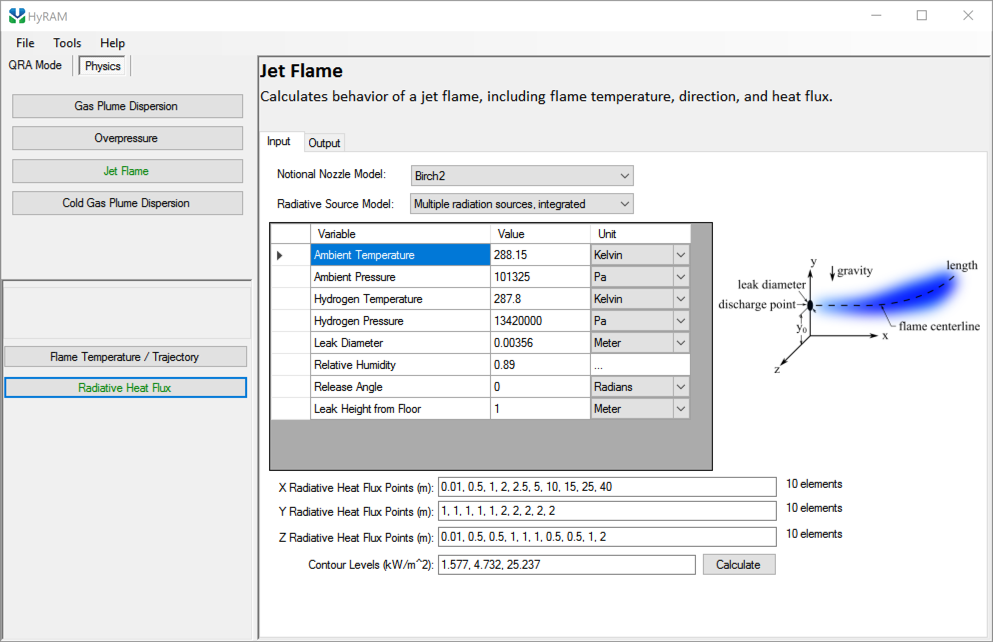Screen dimensions: 993x642
Task: Select the Release Angle value 0
Action: [x=540, y=387]
